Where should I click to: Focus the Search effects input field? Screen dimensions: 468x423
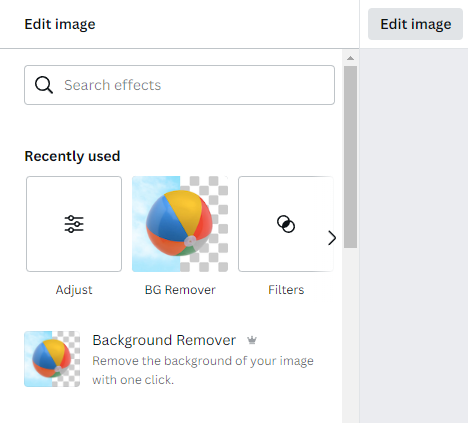click(x=179, y=85)
